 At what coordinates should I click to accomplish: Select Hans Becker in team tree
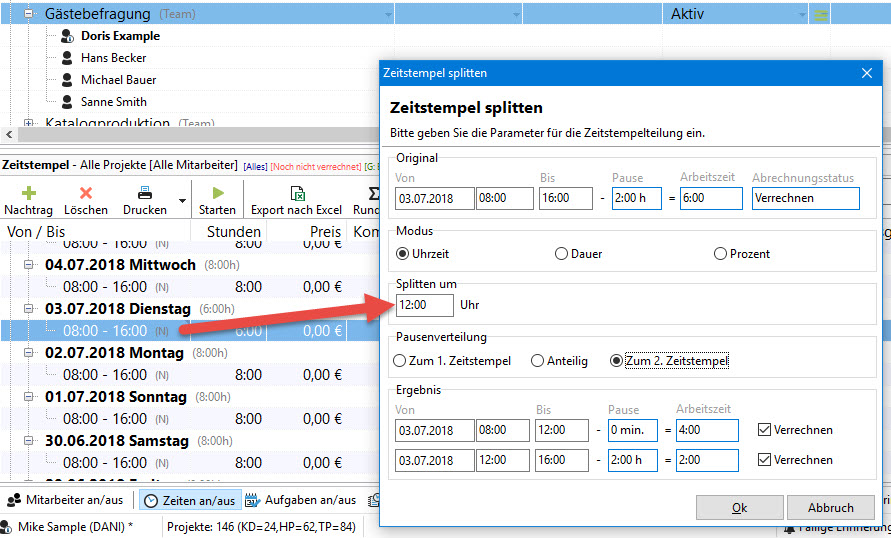(113, 58)
